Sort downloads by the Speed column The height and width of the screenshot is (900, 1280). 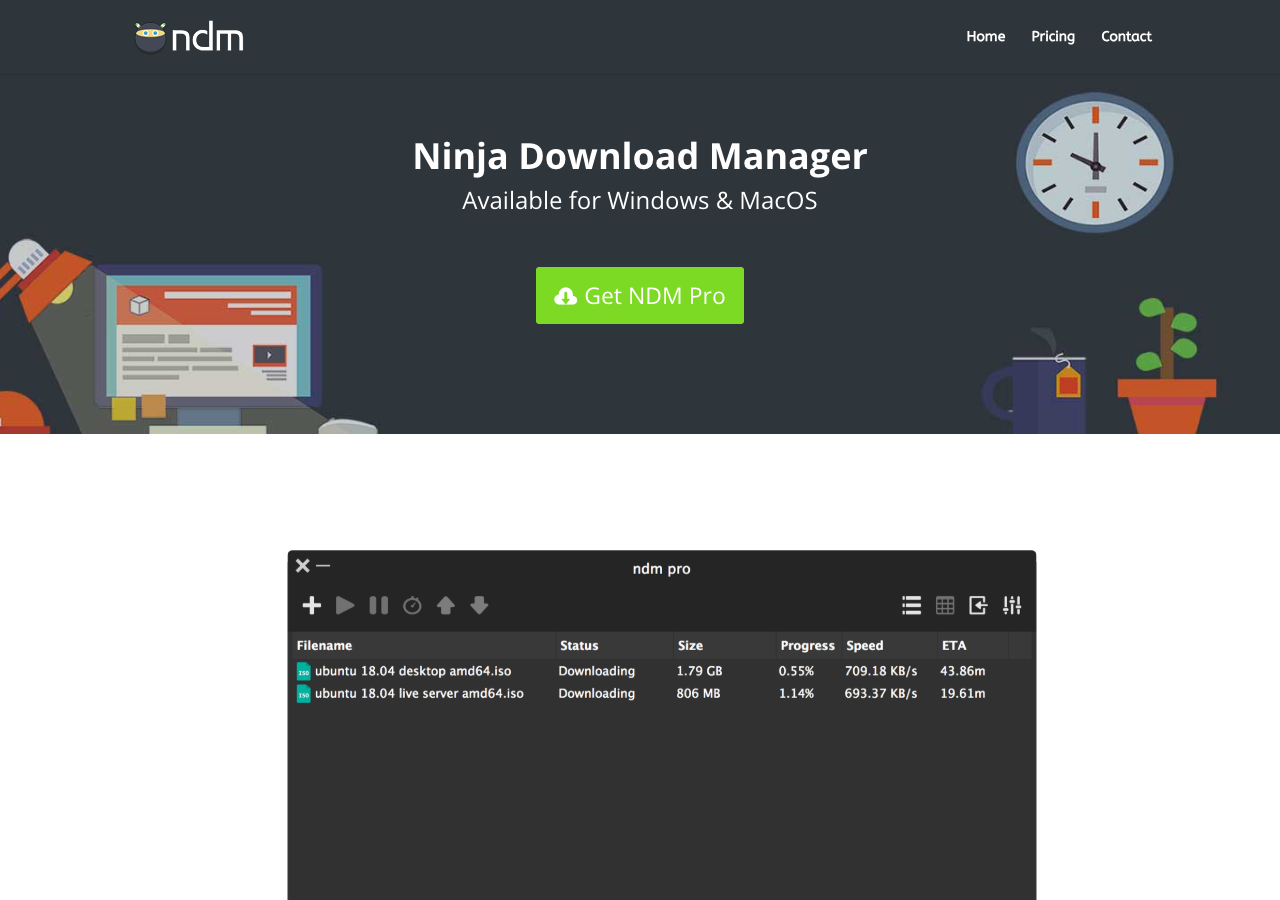pyautogui.click(x=864, y=645)
